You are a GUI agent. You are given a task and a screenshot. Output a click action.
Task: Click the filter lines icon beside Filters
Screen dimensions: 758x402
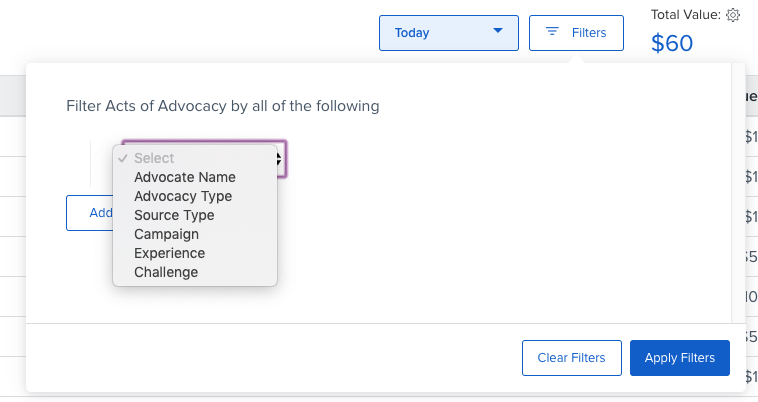point(551,33)
